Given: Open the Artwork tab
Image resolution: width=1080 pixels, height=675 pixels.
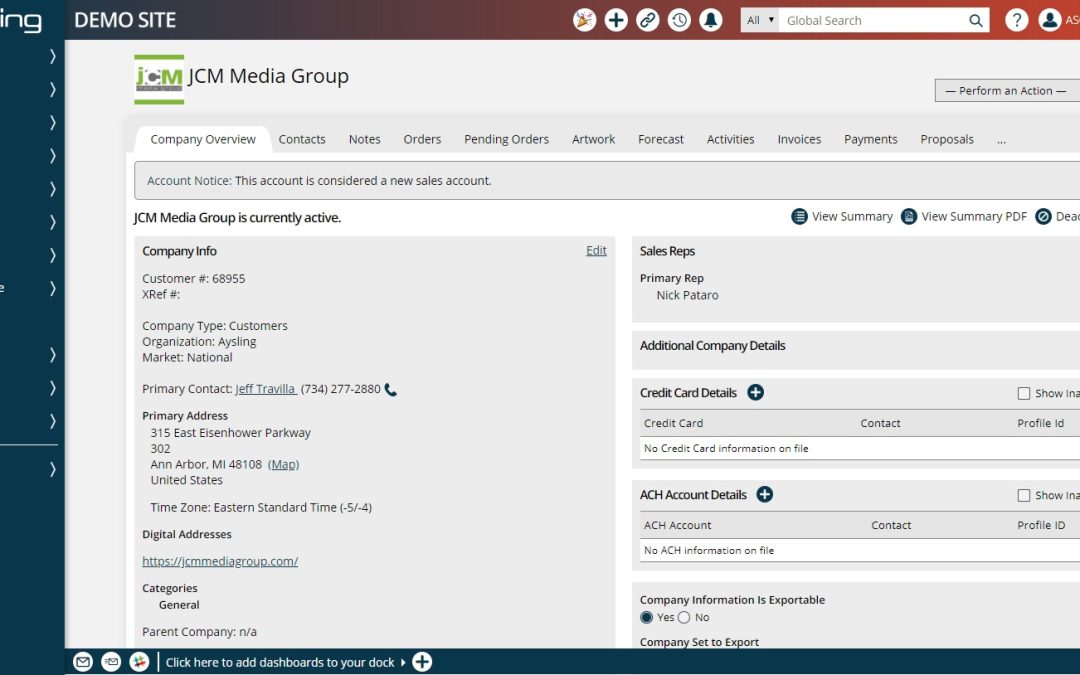Looking at the screenshot, I should (593, 139).
